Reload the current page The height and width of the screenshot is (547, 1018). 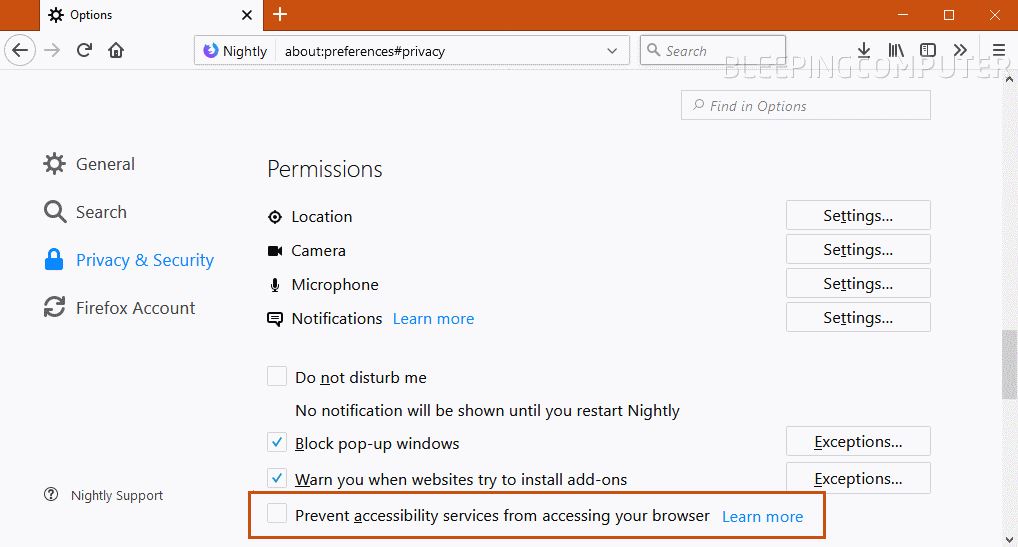coord(84,50)
